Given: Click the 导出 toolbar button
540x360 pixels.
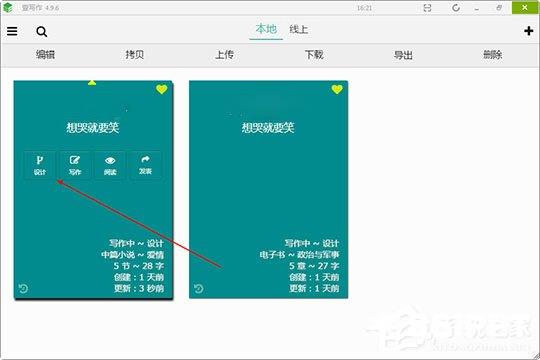Looking at the screenshot, I should click(x=403, y=55).
